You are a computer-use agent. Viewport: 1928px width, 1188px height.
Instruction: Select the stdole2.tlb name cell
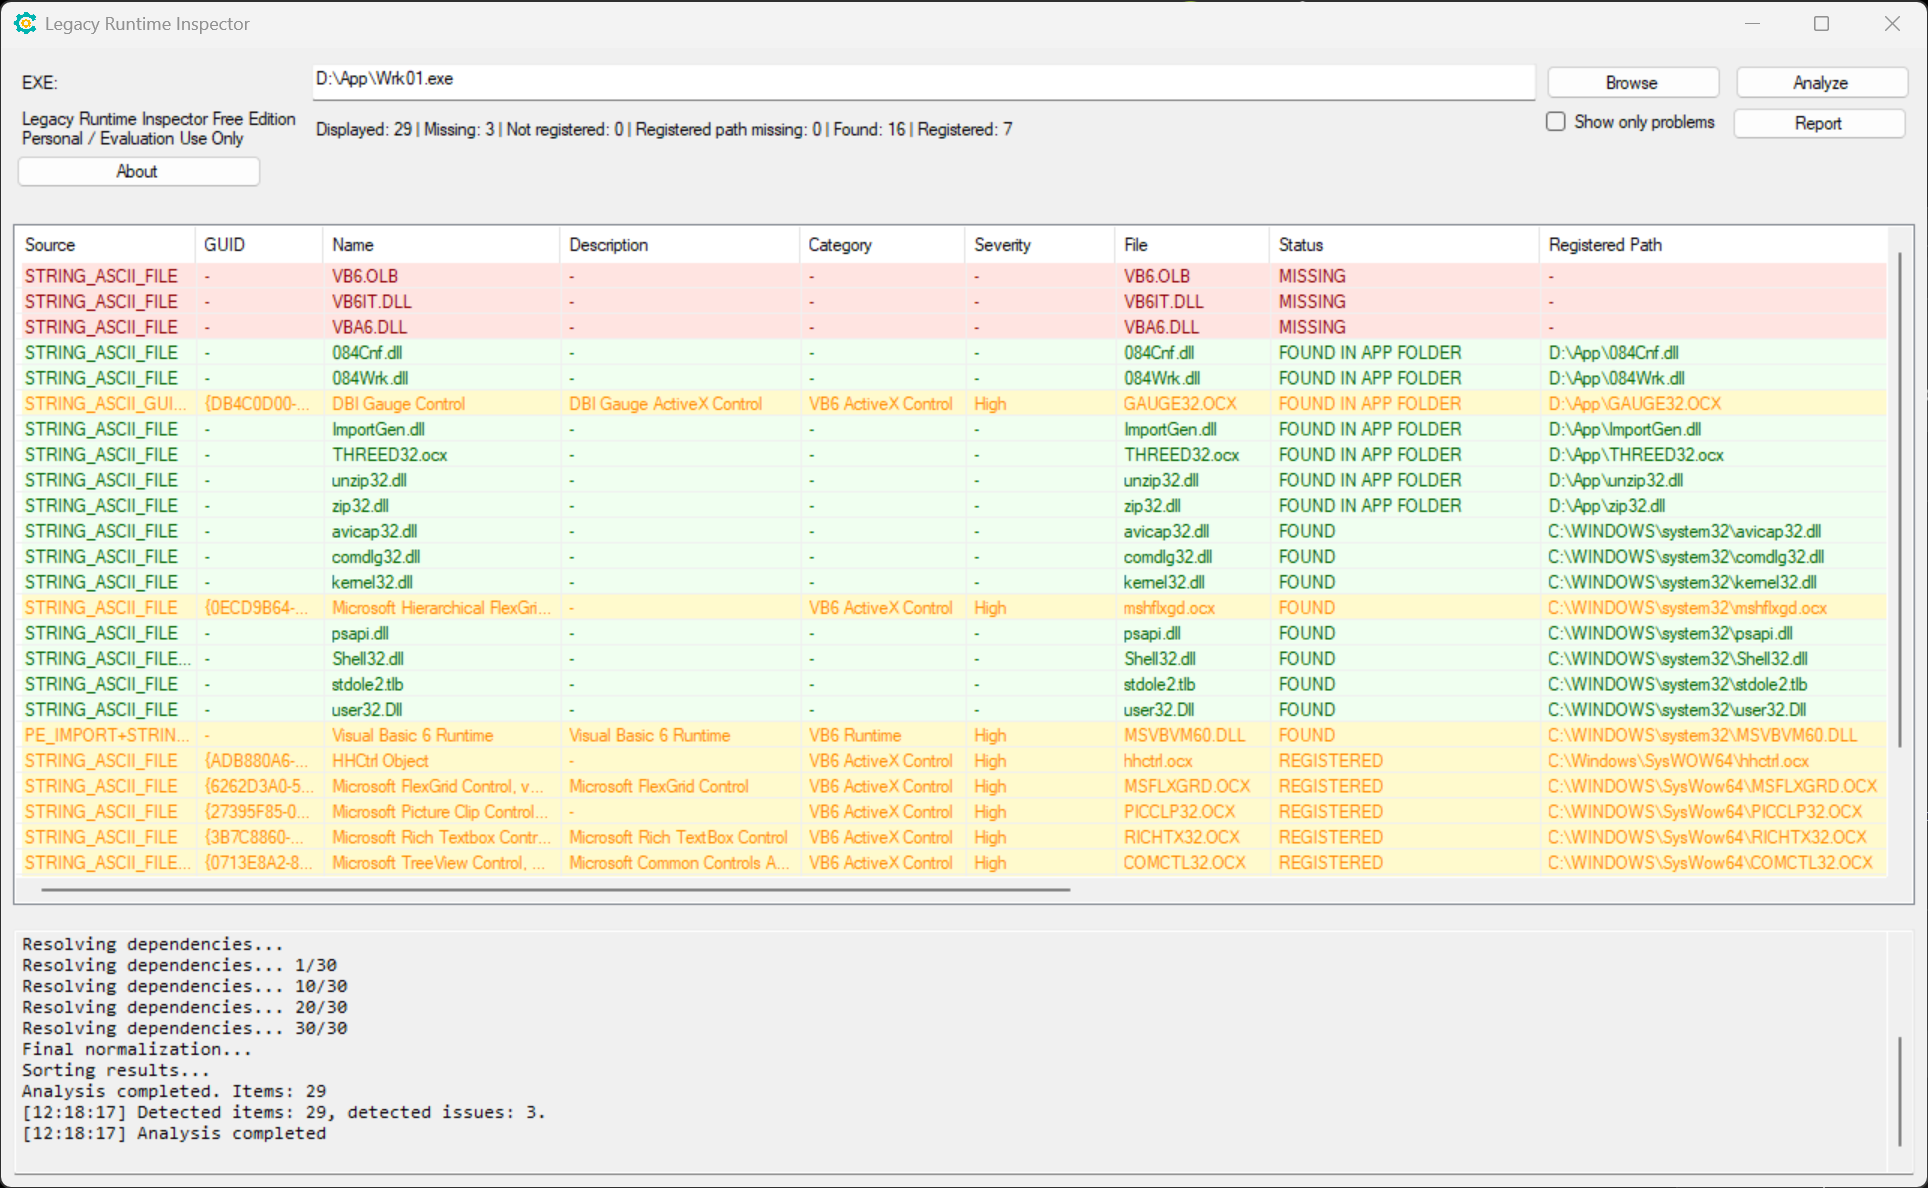[x=441, y=684]
